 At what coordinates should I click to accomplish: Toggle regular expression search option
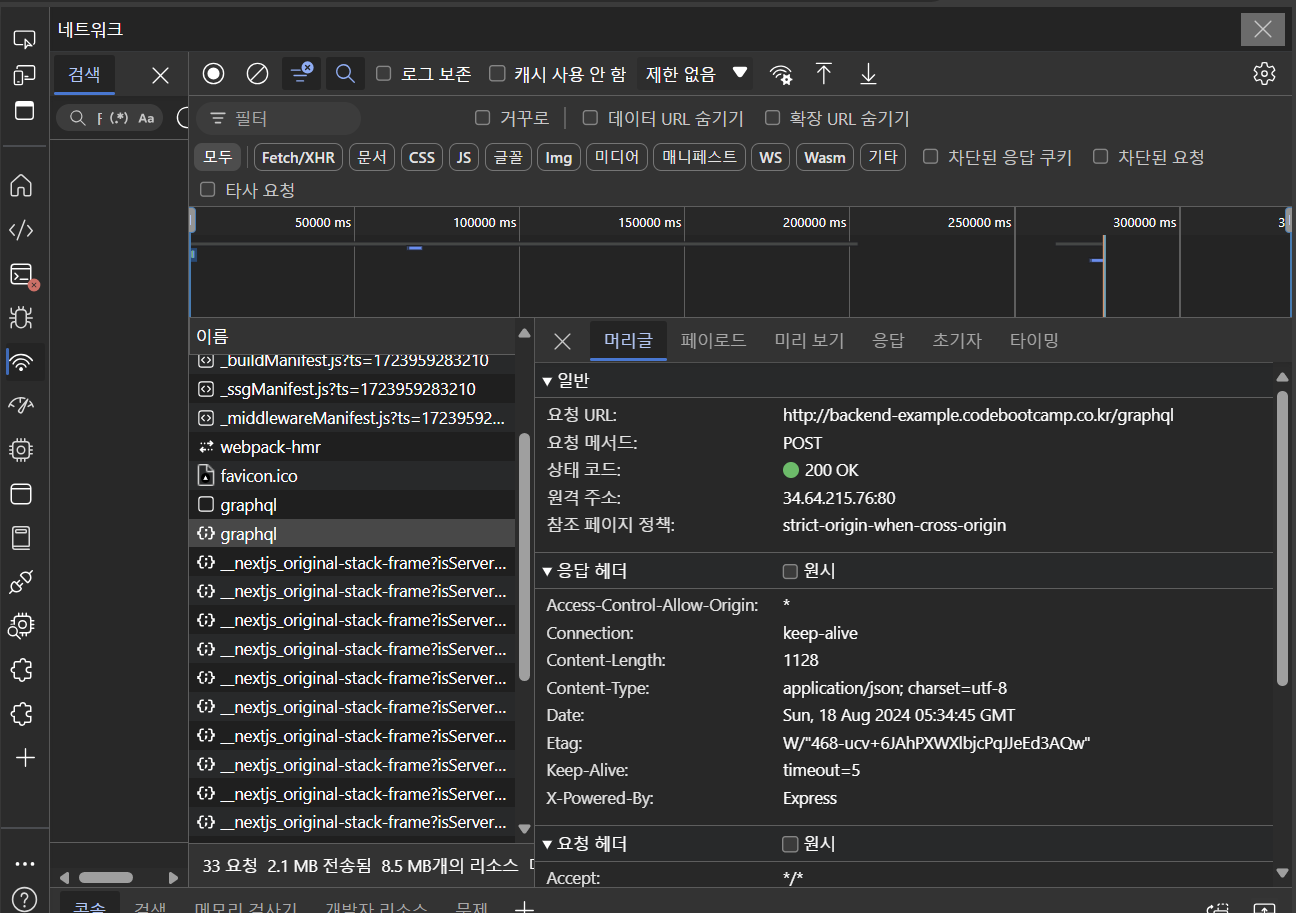click(x=119, y=118)
